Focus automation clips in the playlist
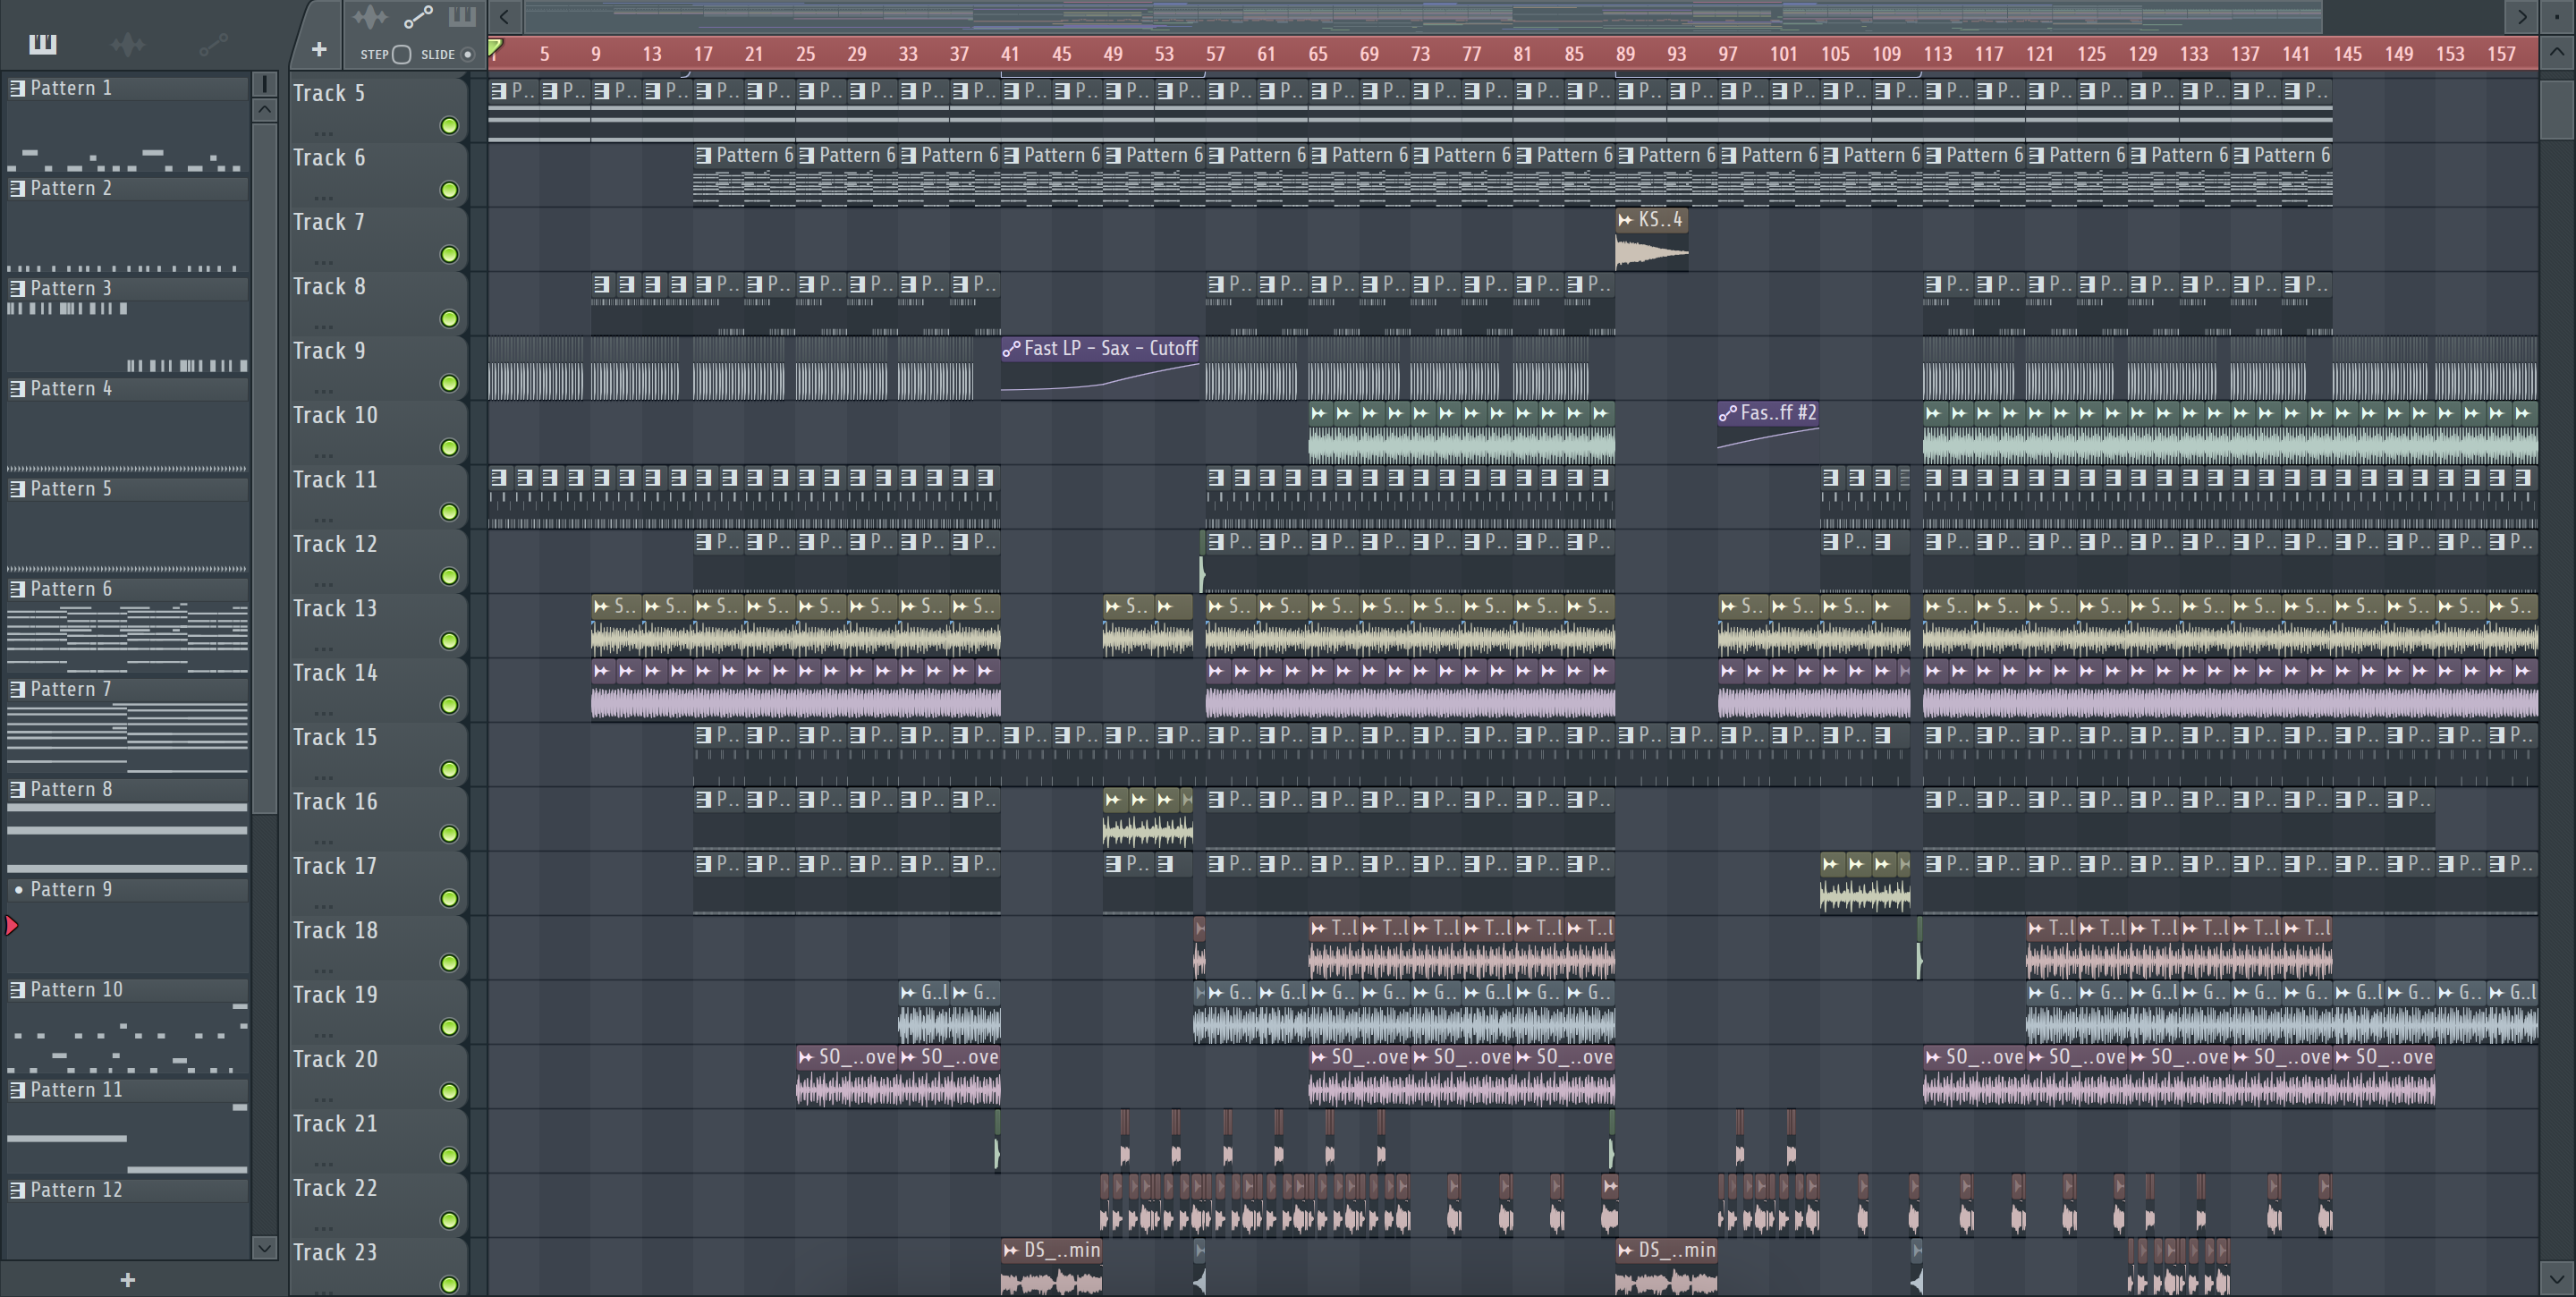Screen dimensions: 2576x1297 tap(417, 17)
